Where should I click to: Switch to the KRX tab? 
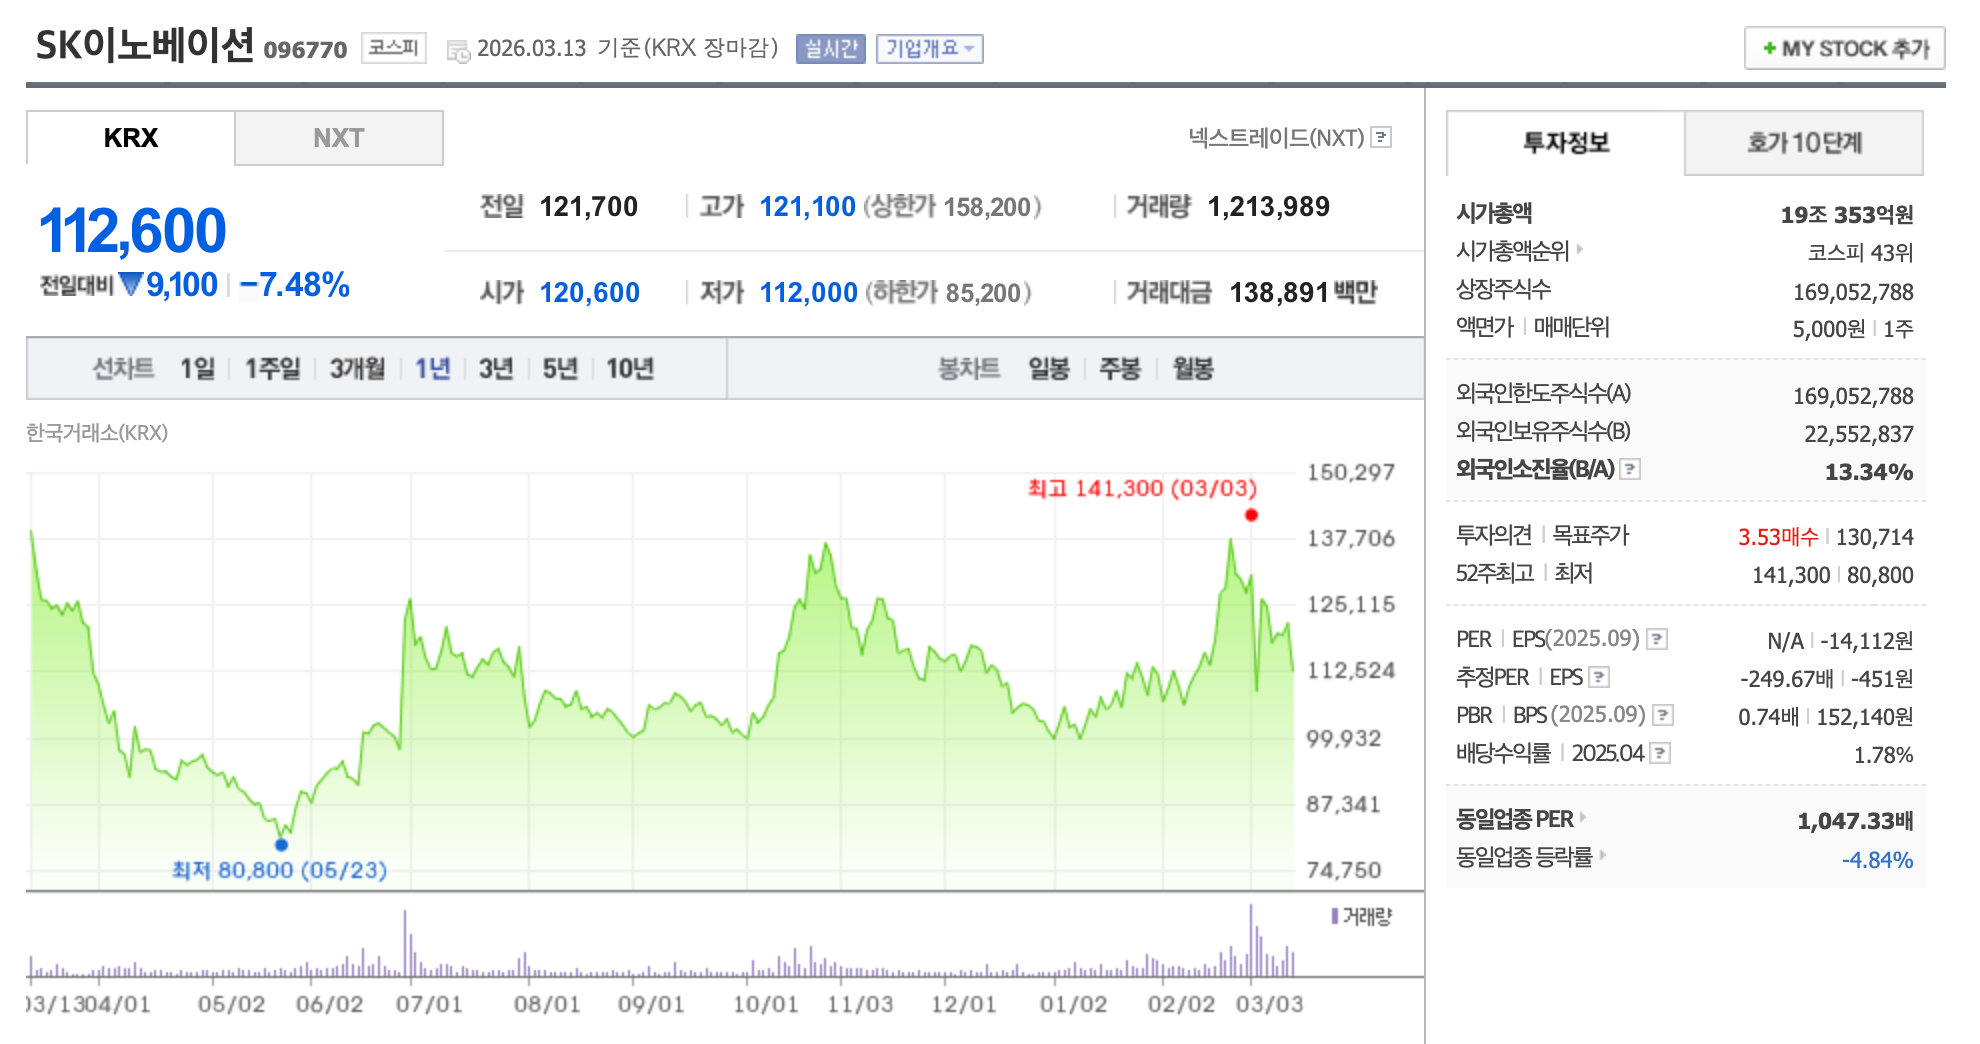point(131,138)
